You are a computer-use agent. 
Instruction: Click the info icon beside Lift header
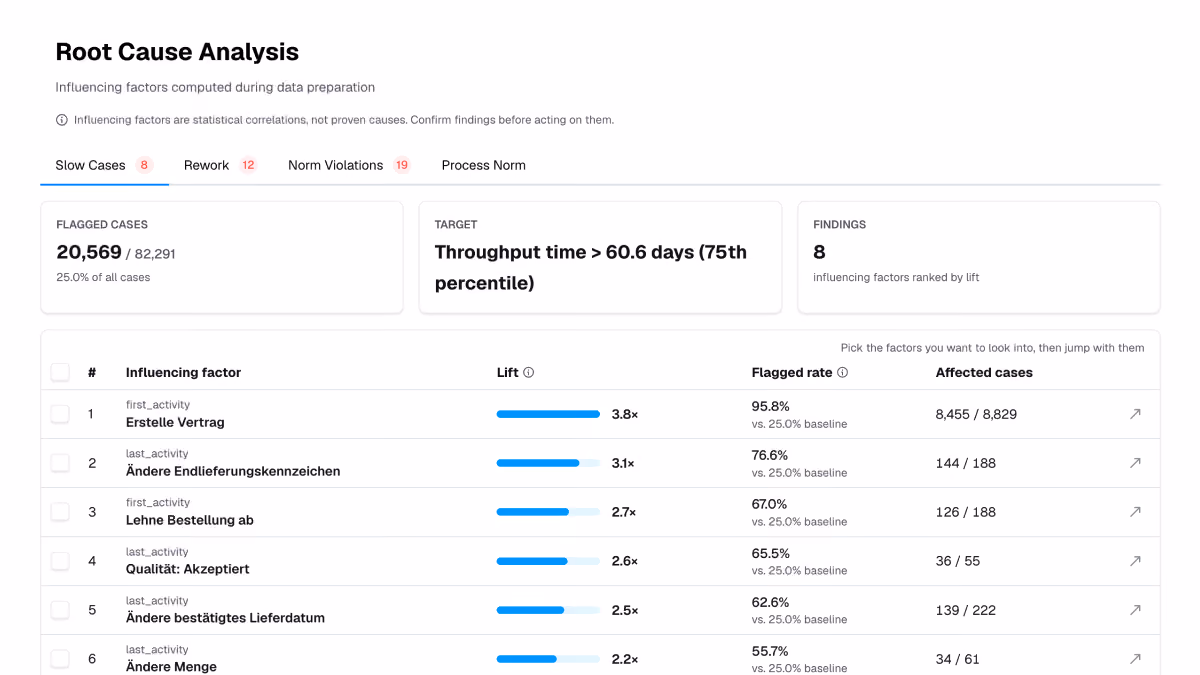(529, 373)
